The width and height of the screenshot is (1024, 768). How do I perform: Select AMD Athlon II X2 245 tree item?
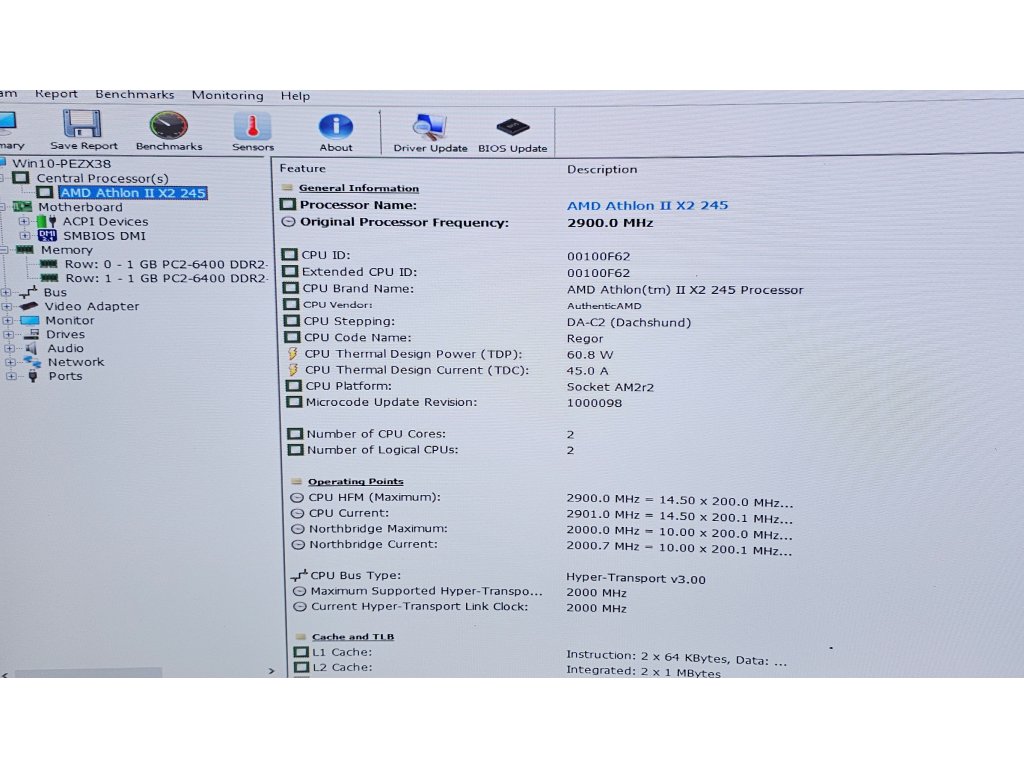click(x=133, y=193)
